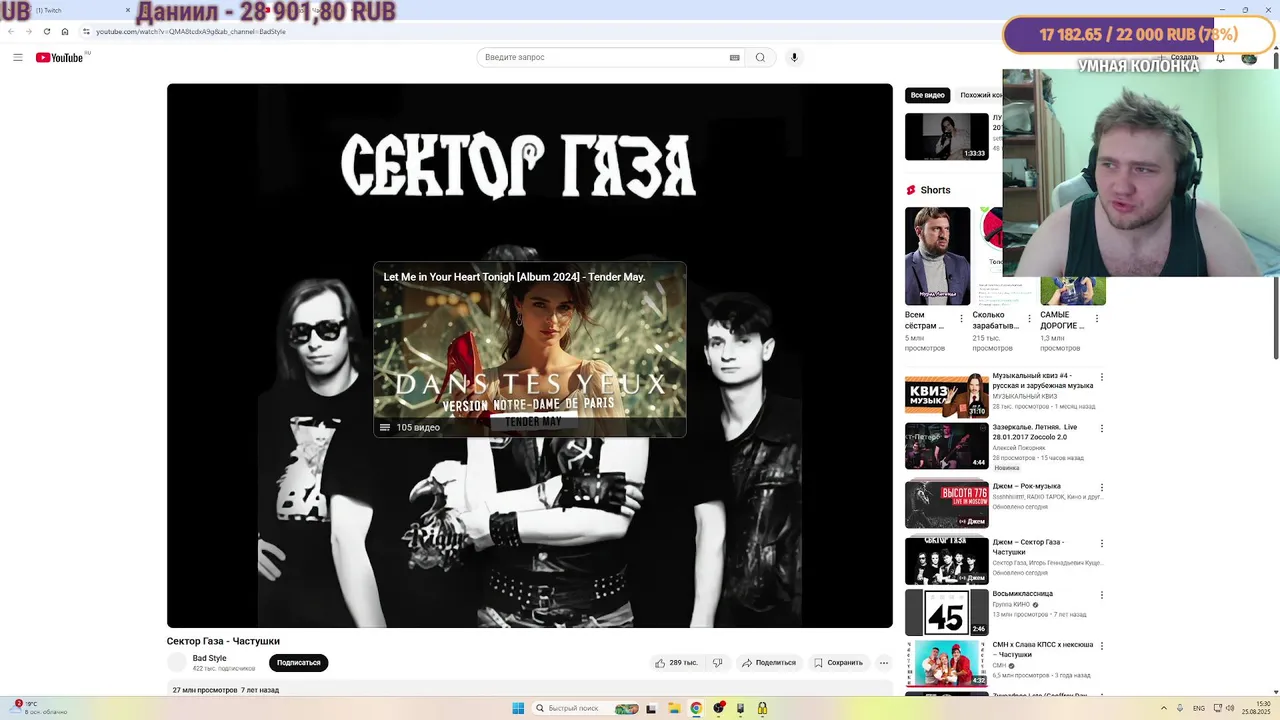Open YouTube notifications bell
The image size is (1280, 720).
[1220, 58]
